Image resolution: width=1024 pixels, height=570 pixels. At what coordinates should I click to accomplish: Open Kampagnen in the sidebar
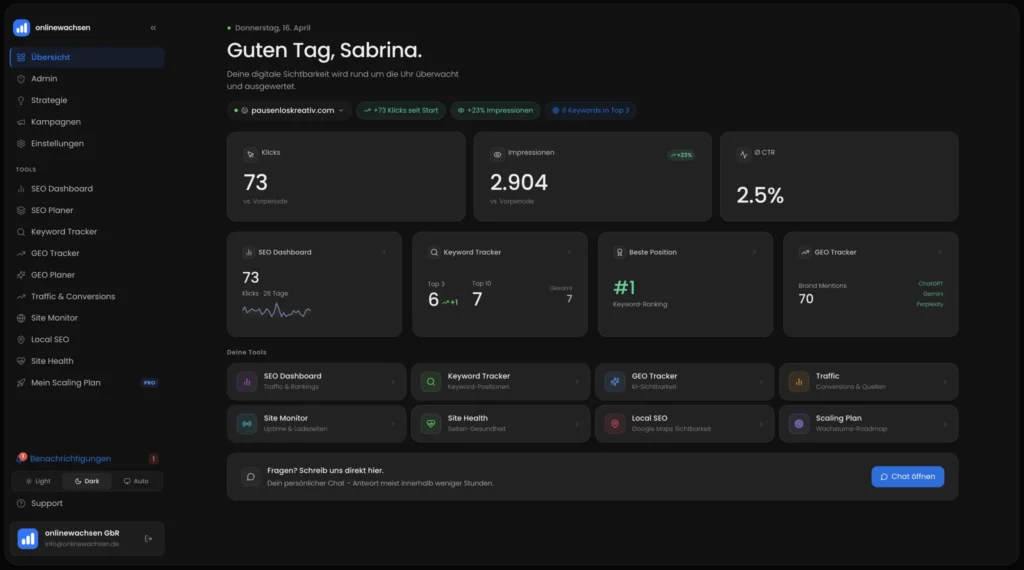tap(55, 122)
